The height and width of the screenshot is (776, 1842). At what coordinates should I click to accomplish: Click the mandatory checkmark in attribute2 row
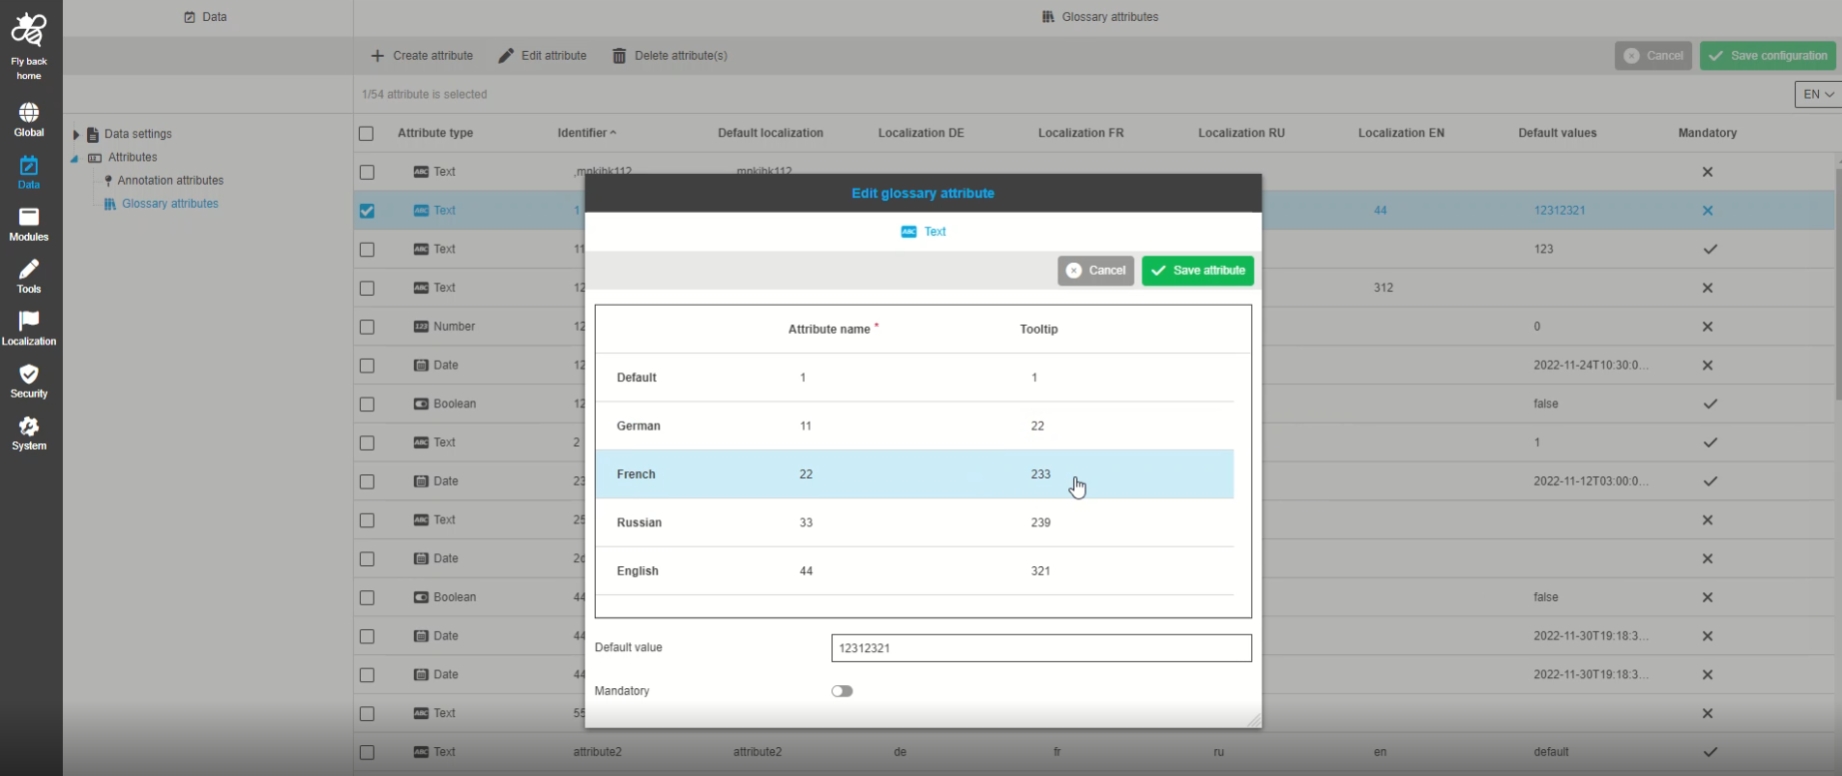[x=1710, y=752]
